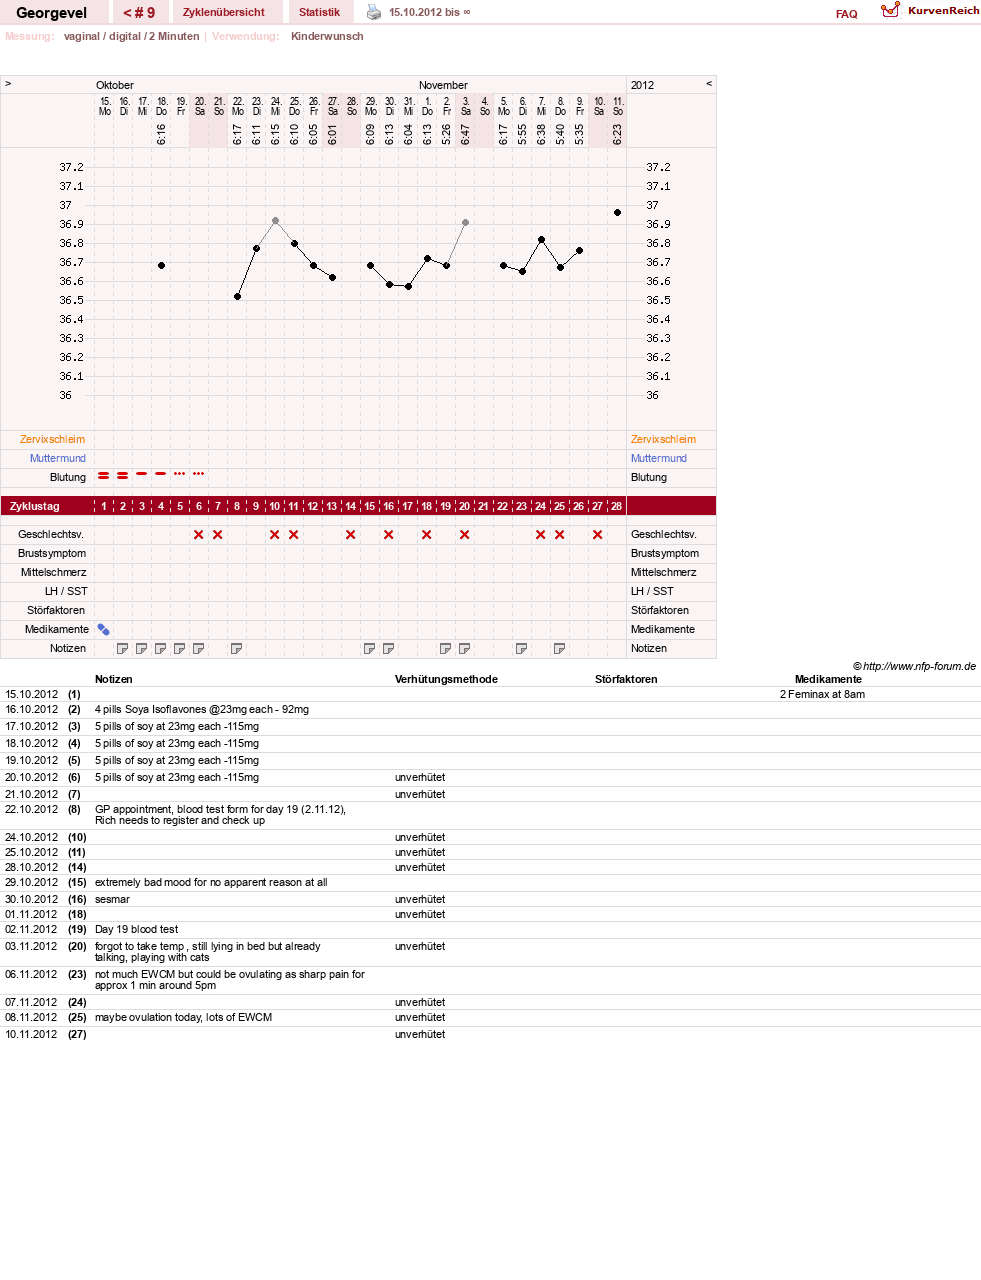Click the '2 Feminax at 8am' medication entry
Image resolution: width=981 pixels, height=1280 pixels.
click(822, 694)
